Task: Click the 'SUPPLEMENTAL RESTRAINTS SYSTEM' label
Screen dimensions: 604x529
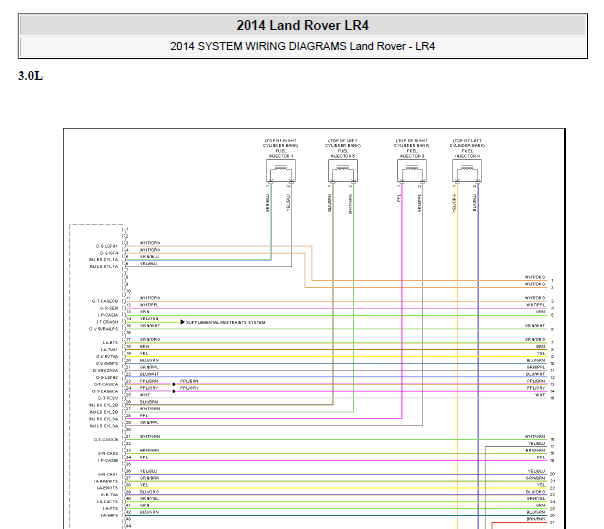Action: point(226,322)
